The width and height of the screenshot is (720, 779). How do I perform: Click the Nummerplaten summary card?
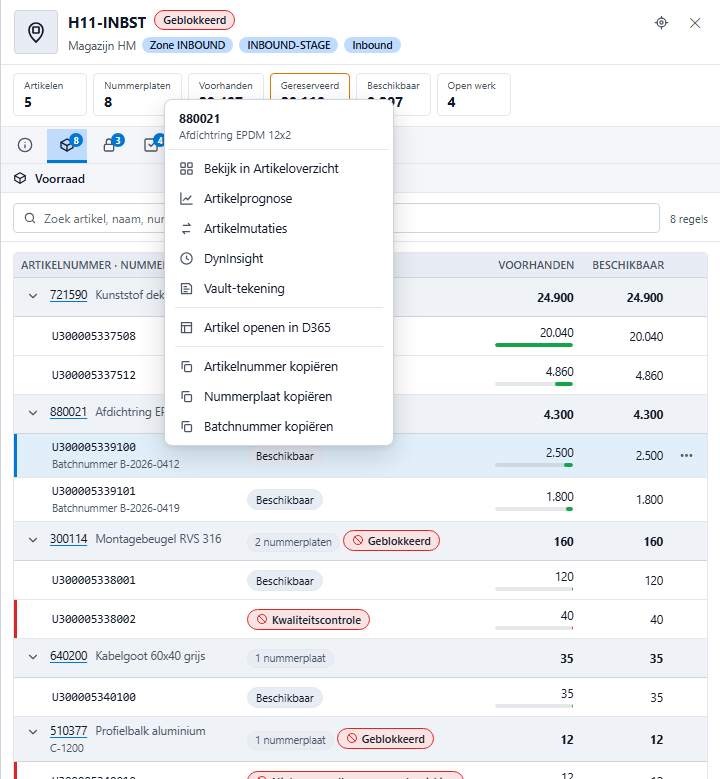(x=137, y=94)
